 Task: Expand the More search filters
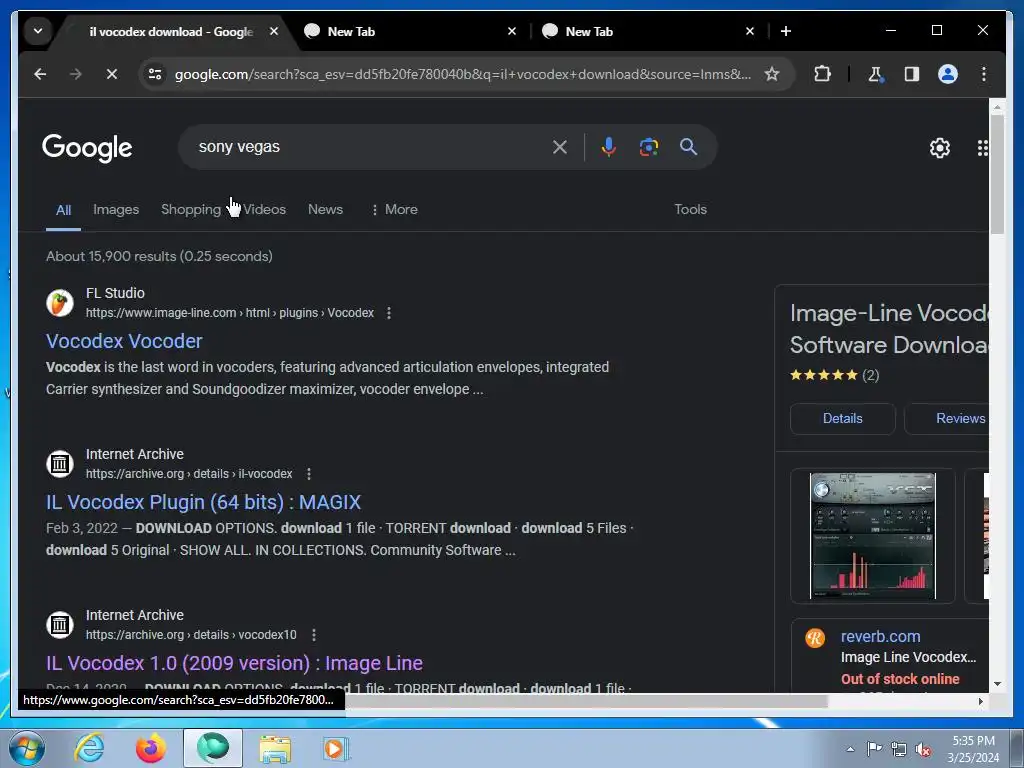pos(394,210)
